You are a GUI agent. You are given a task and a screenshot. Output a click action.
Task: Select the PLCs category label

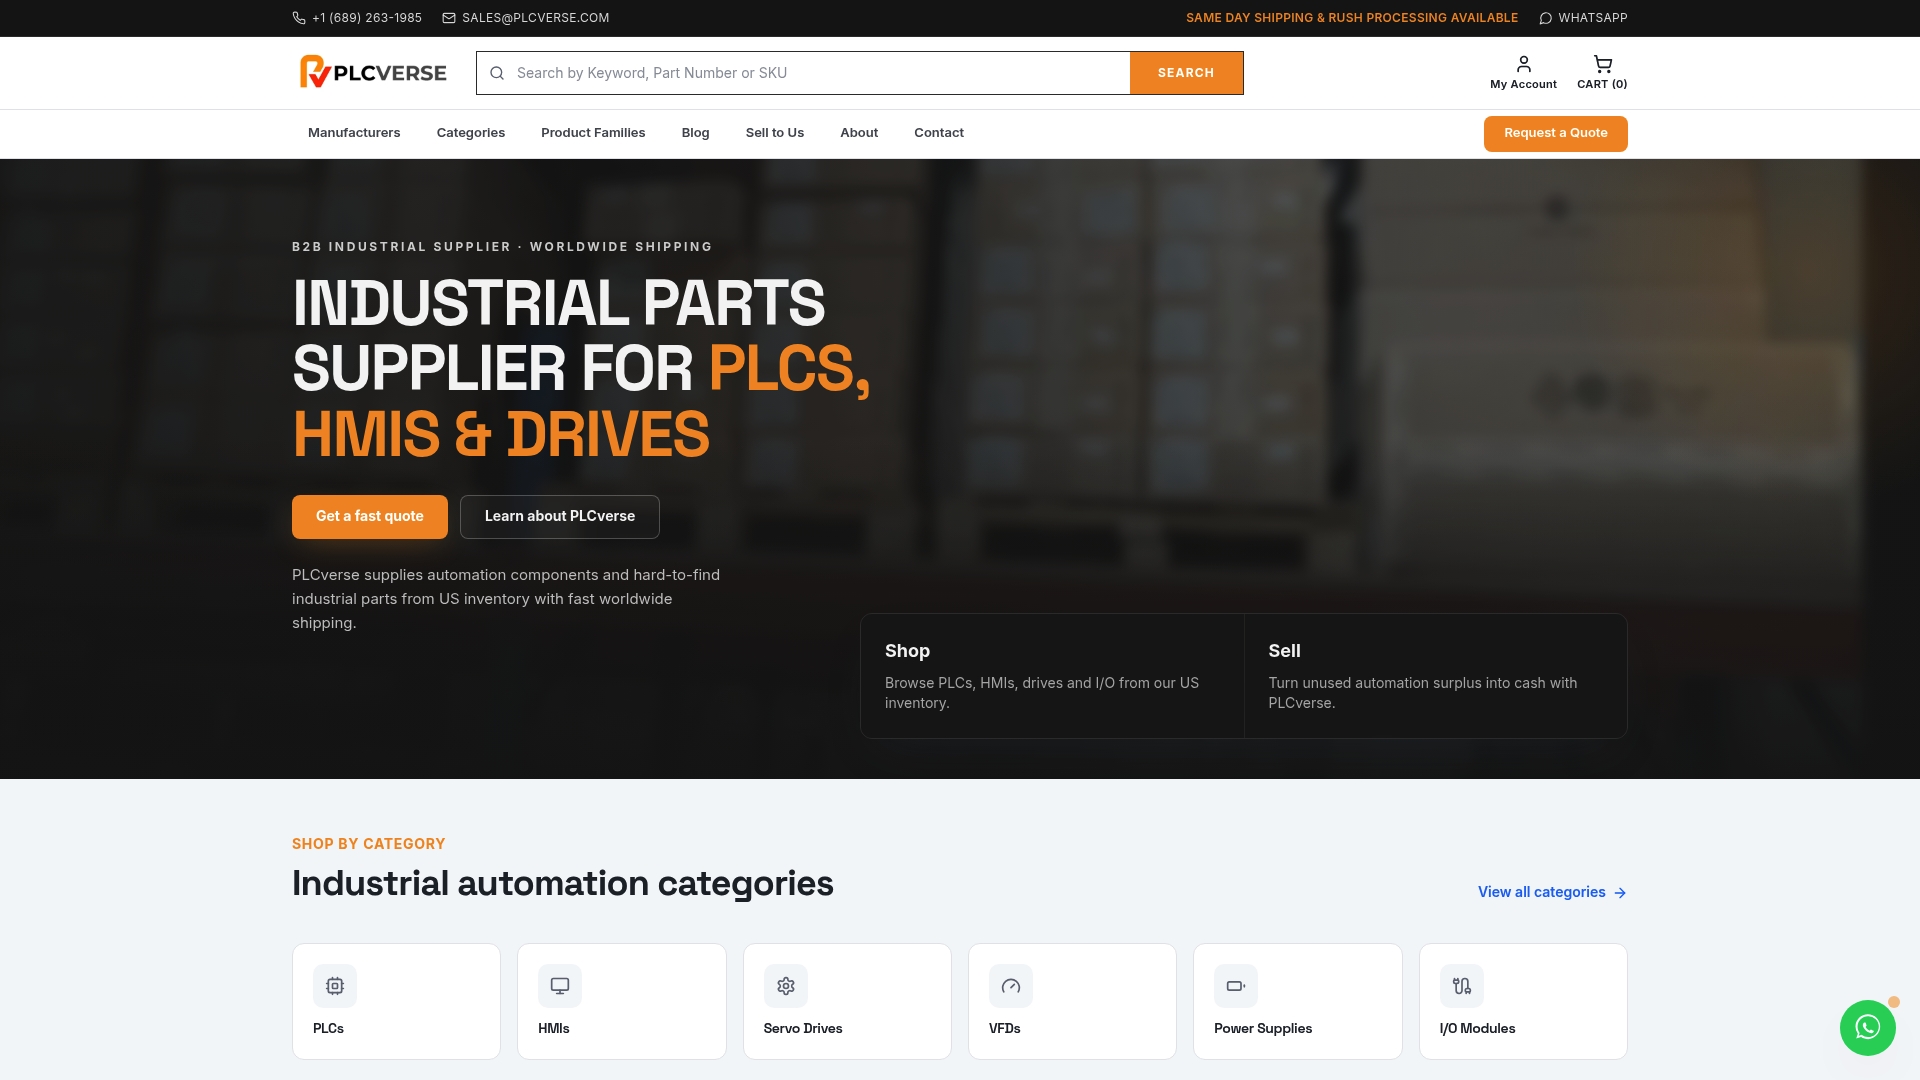point(328,1029)
